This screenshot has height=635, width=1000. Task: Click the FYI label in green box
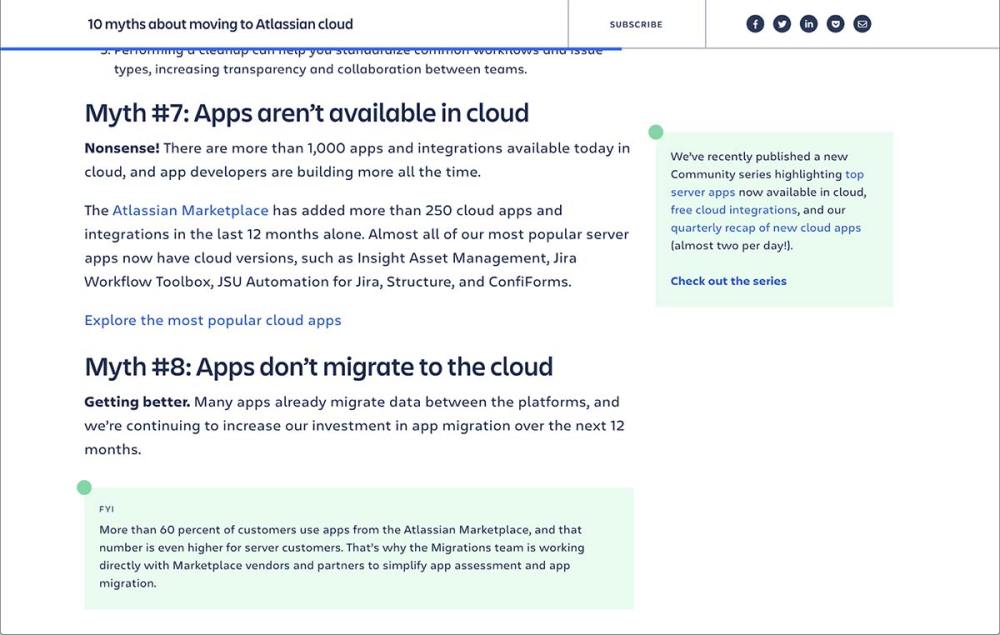pyautogui.click(x=107, y=509)
